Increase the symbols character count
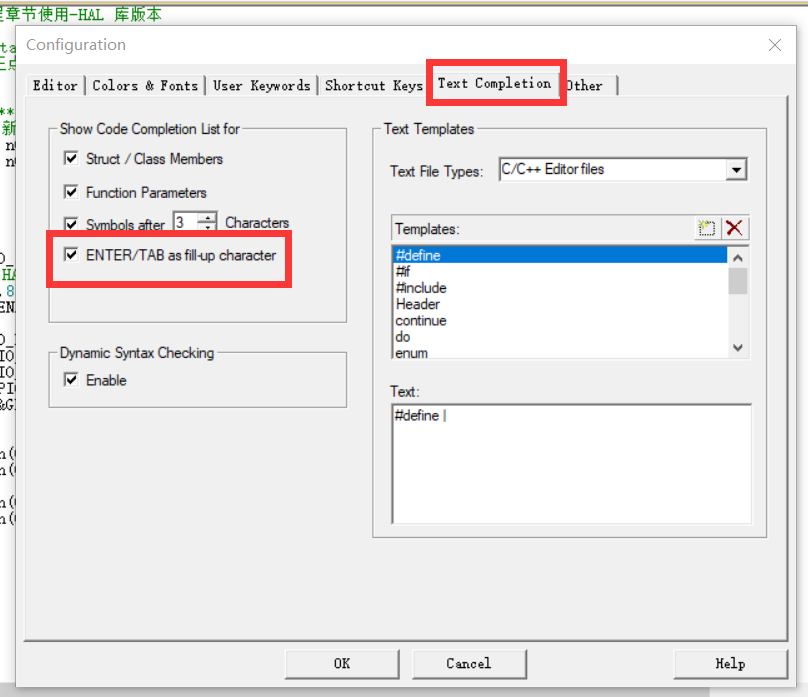Image resolution: width=808 pixels, height=697 pixels. pyautogui.click(x=208, y=217)
